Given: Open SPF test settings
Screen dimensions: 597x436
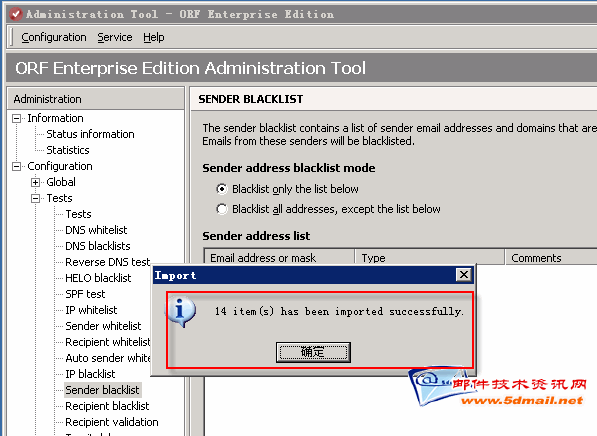Looking at the screenshot, I should click(85, 294).
